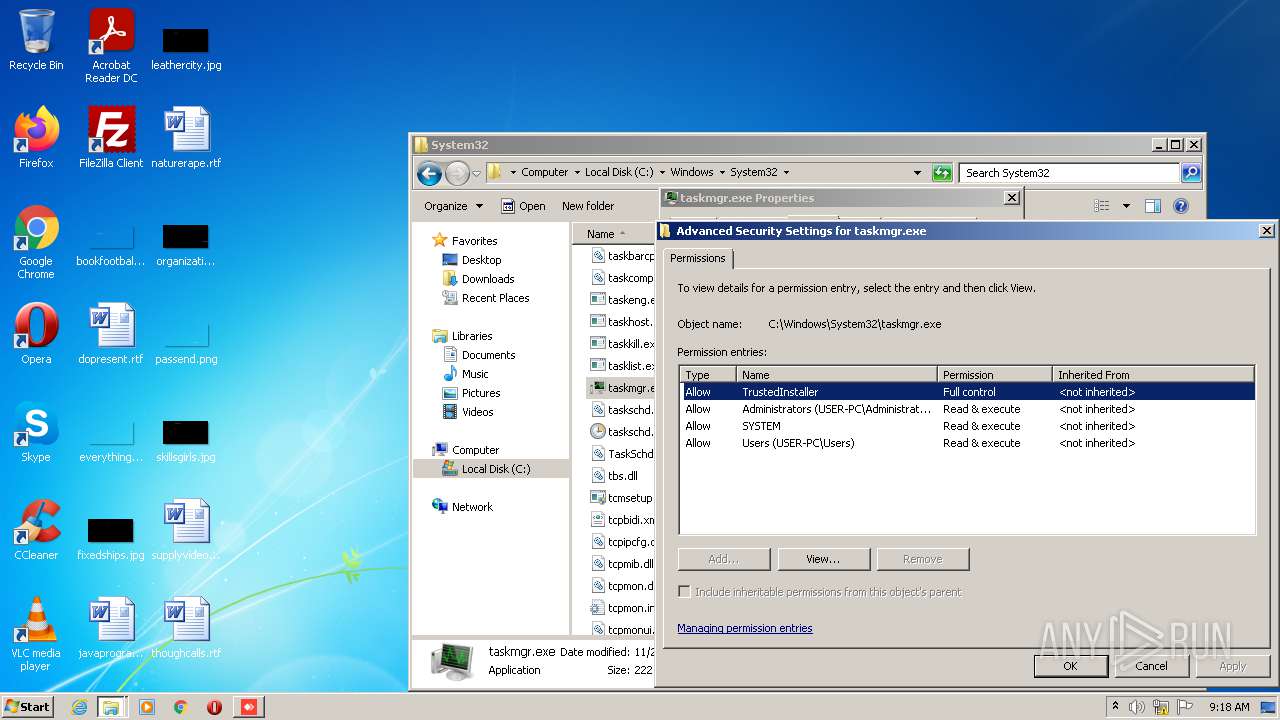
Task: Click the clock in the taskbar
Action: pyautogui.click(x=1229, y=707)
